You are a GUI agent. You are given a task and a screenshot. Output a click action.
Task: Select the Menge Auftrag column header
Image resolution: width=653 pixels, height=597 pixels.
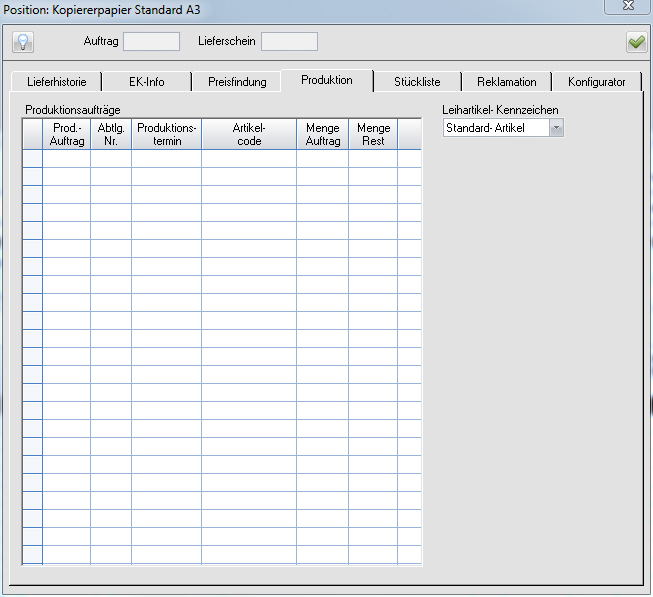click(322, 135)
